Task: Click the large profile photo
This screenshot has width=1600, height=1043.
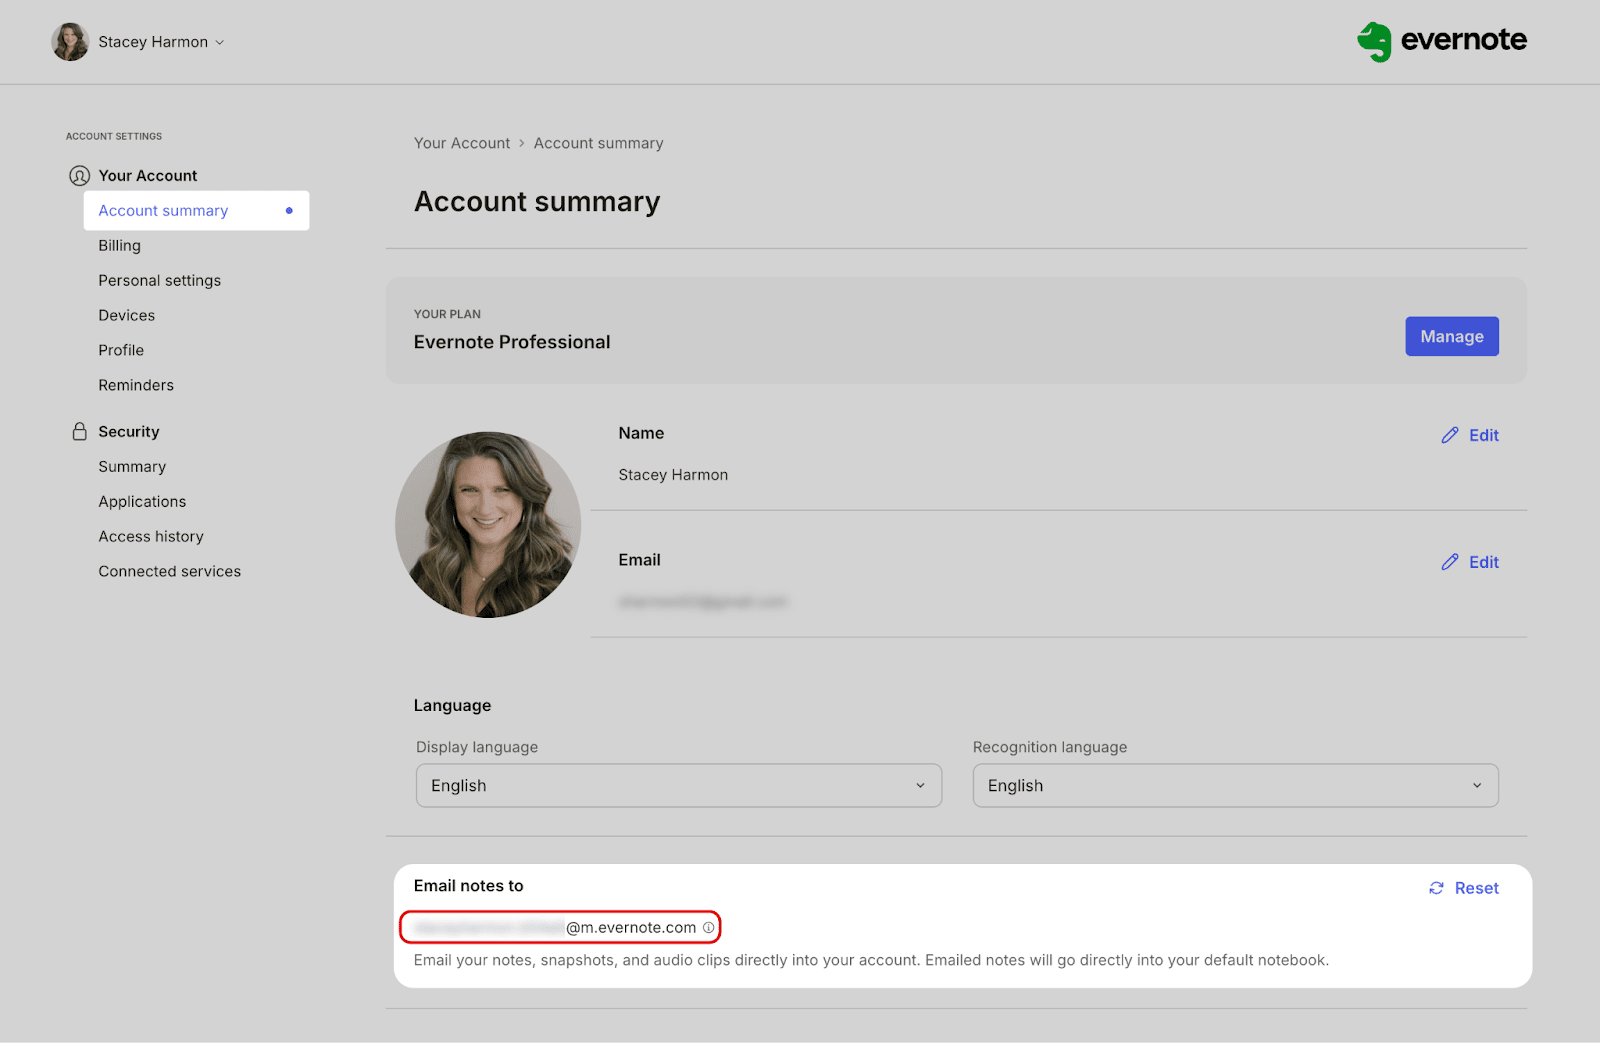Action: click(488, 525)
